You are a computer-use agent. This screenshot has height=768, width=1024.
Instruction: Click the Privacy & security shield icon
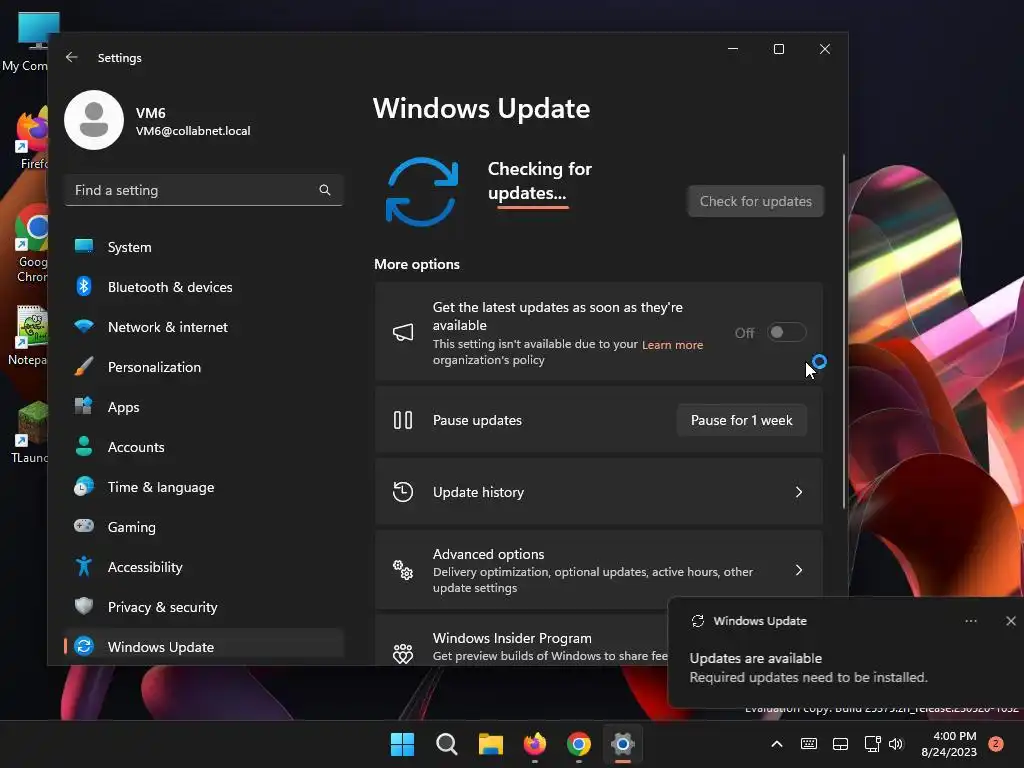click(84, 606)
